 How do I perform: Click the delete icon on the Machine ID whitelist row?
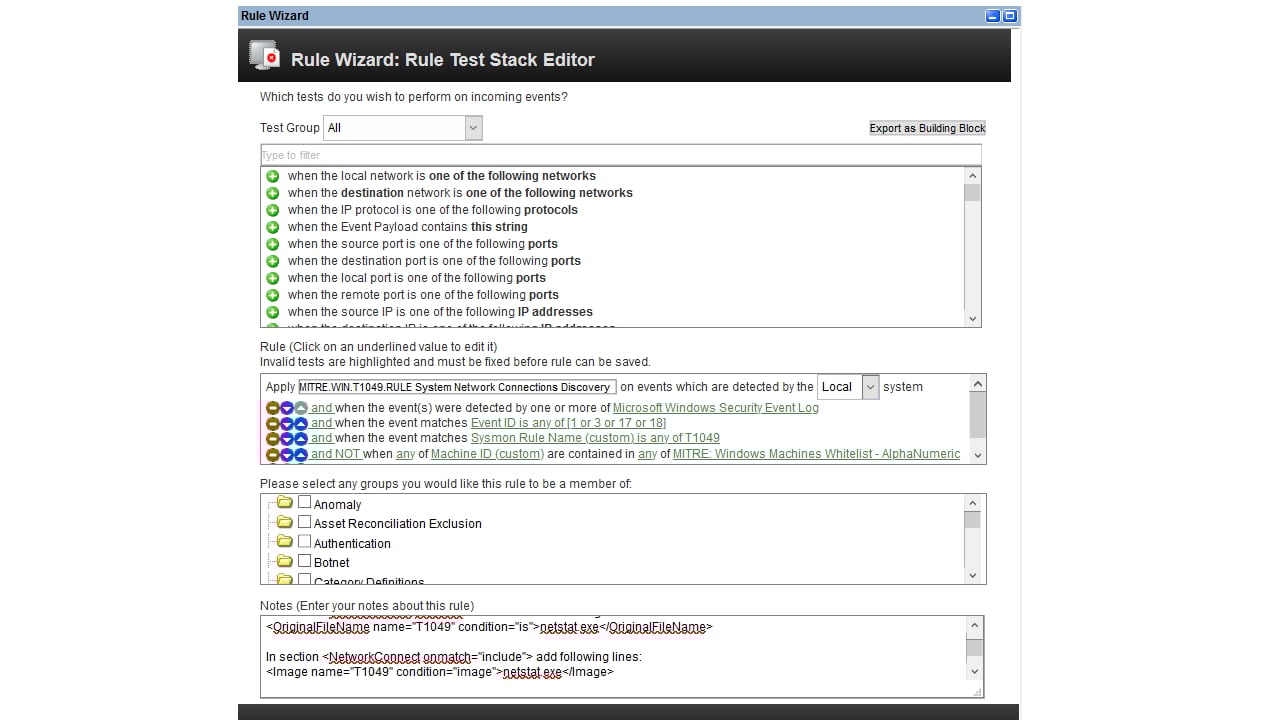point(272,453)
